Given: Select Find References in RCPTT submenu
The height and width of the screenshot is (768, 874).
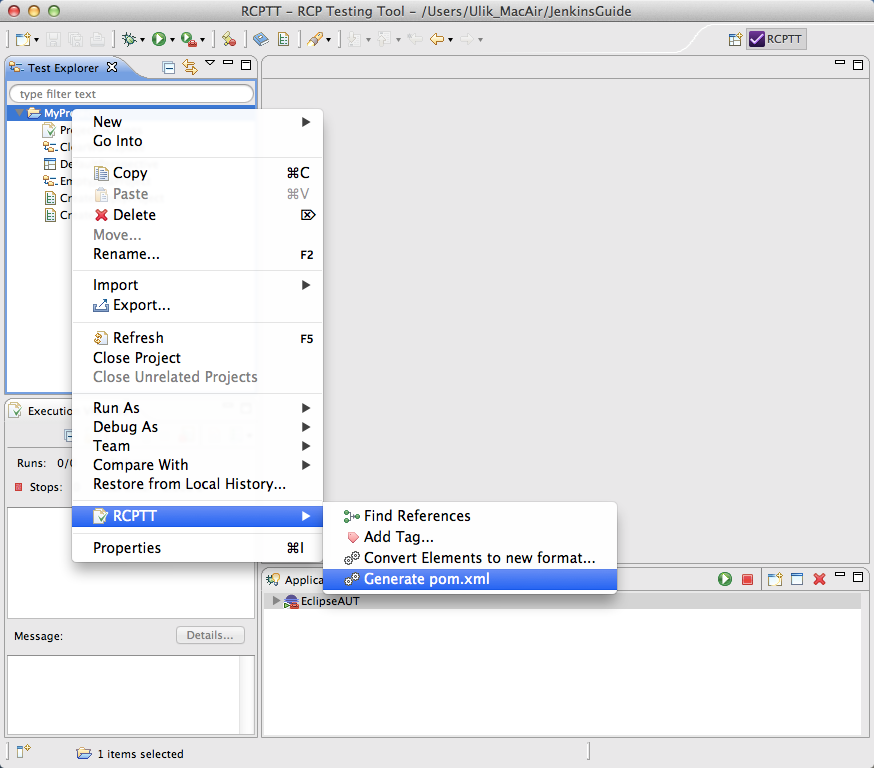Looking at the screenshot, I should (x=470, y=516).
